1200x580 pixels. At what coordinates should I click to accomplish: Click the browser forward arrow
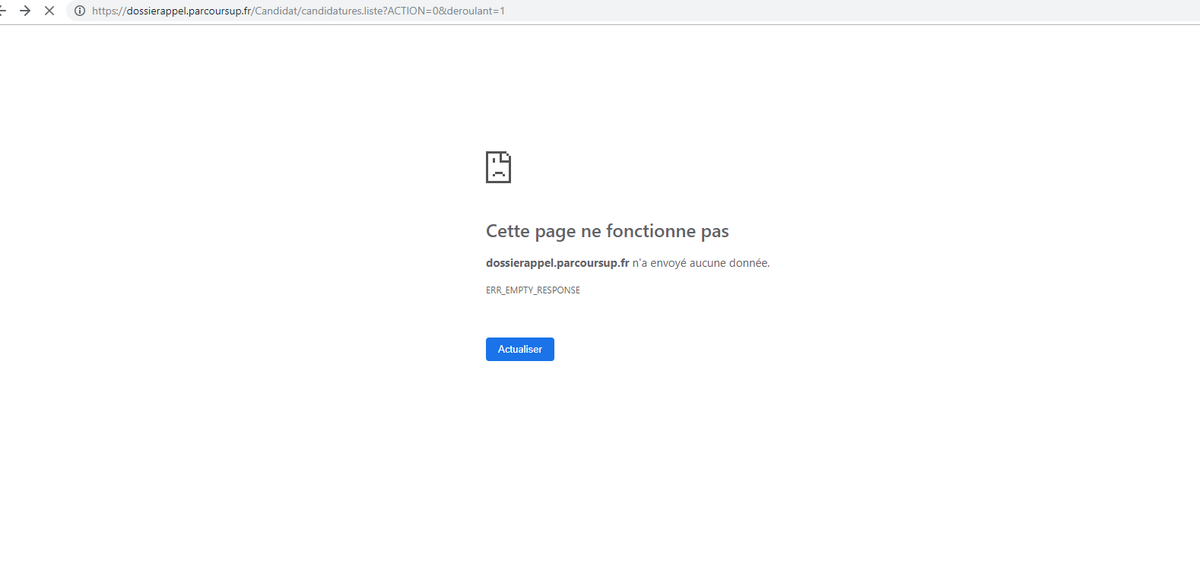(25, 10)
